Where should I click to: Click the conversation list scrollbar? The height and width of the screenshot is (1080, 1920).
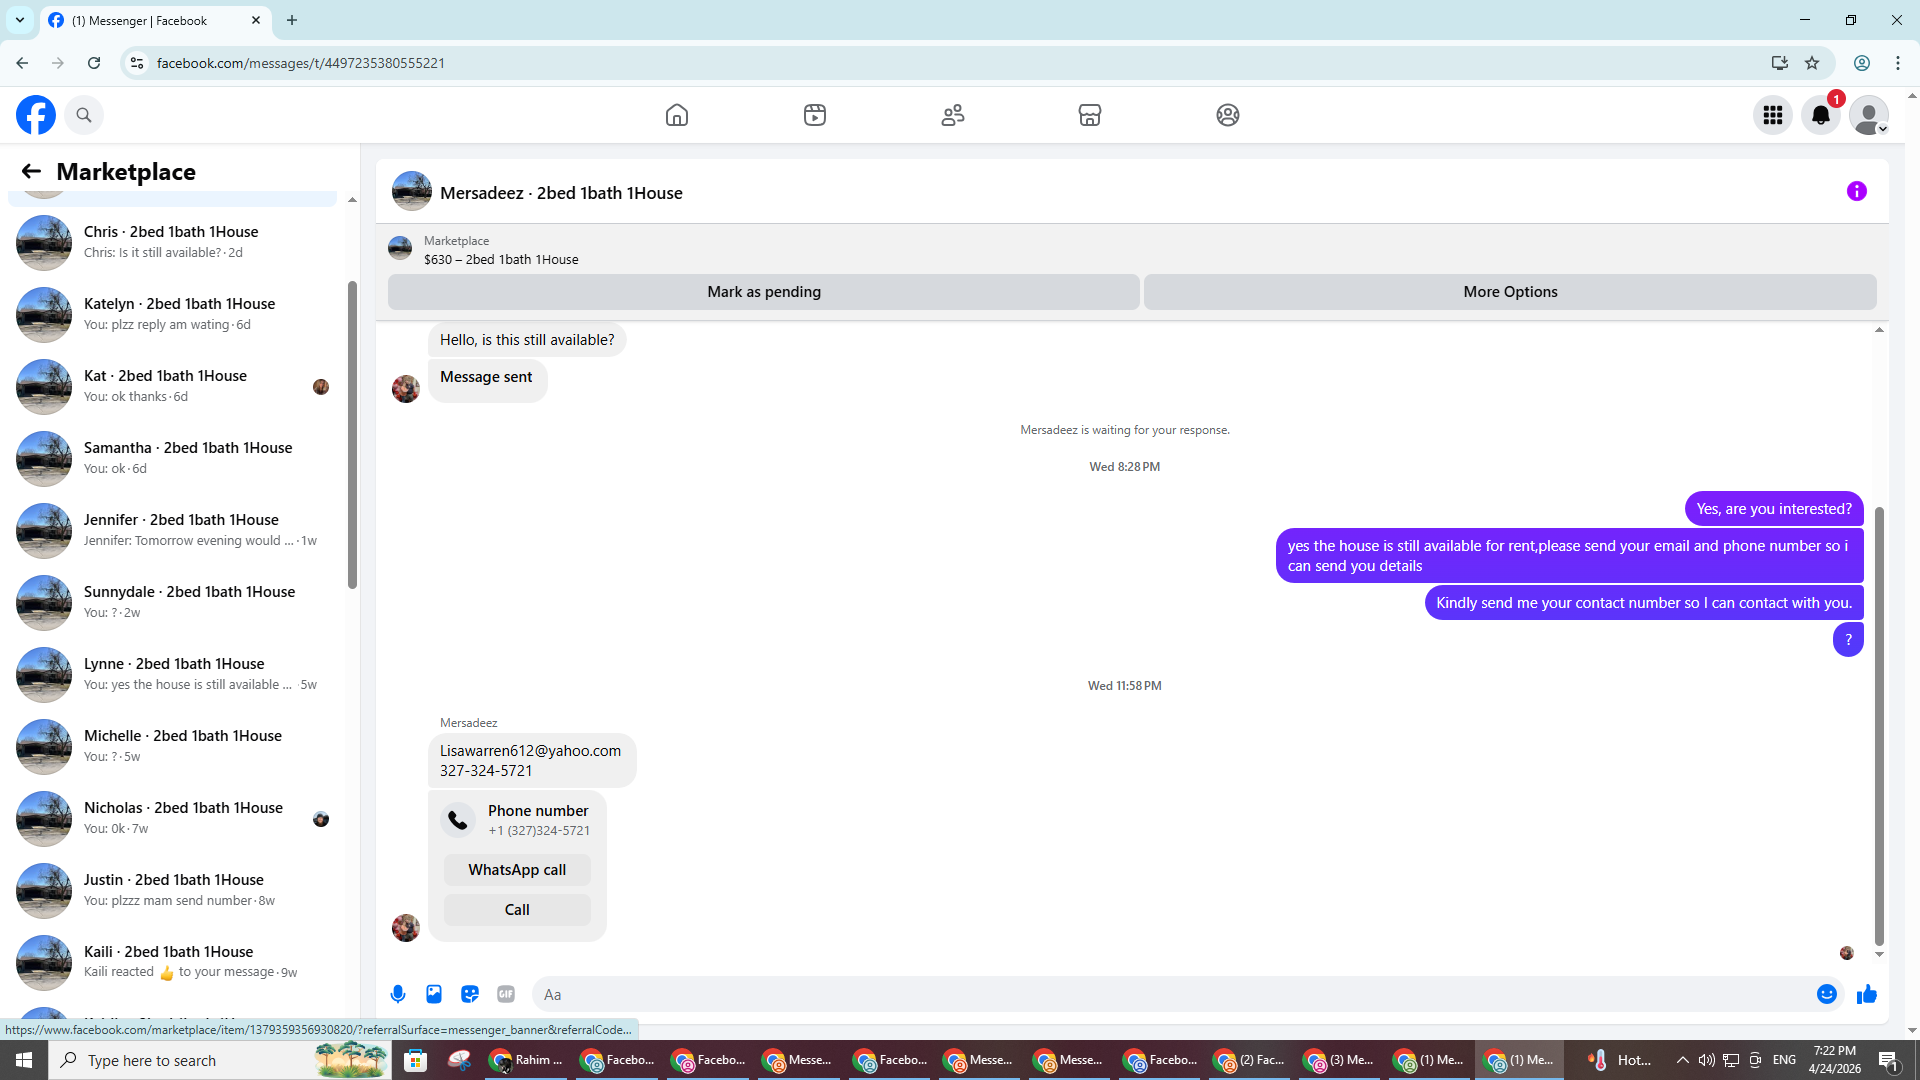coord(352,435)
